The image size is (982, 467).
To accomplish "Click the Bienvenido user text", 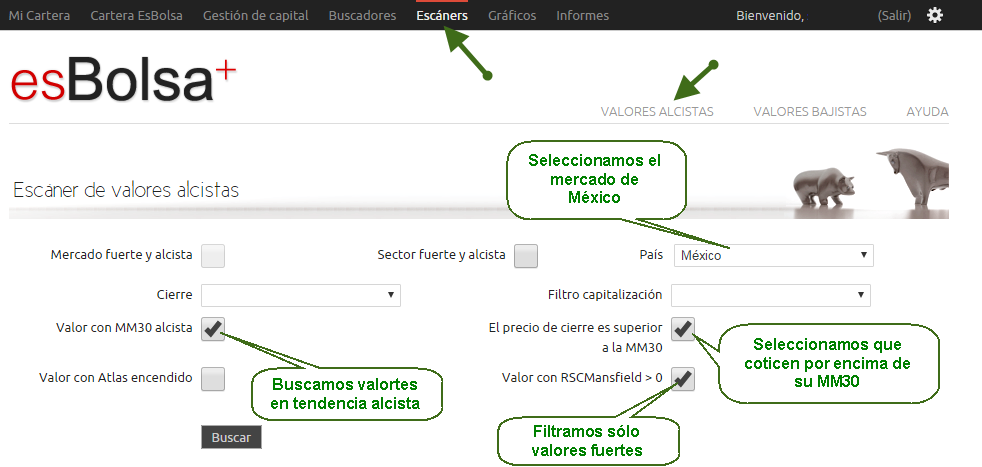I will point(770,16).
